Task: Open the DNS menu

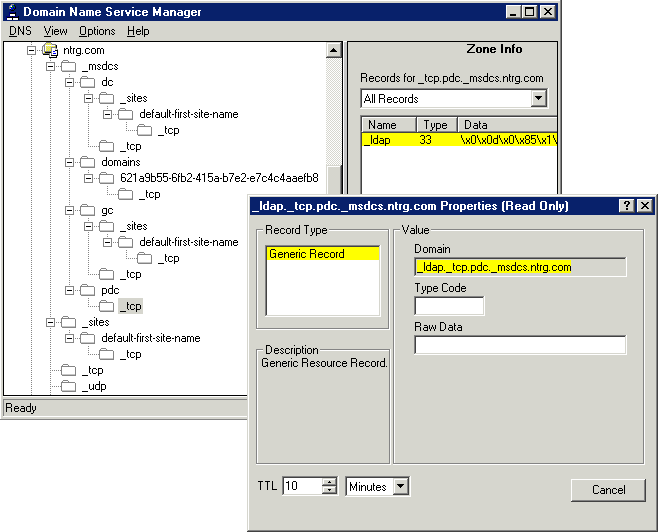Action: (20, 31)
